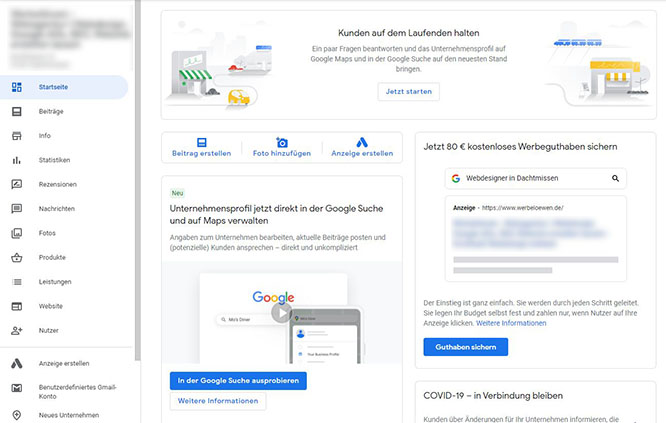Screen dimensions: 666x423
Task: Click Beitrag erstellen label
Action: tap(202, 153)
